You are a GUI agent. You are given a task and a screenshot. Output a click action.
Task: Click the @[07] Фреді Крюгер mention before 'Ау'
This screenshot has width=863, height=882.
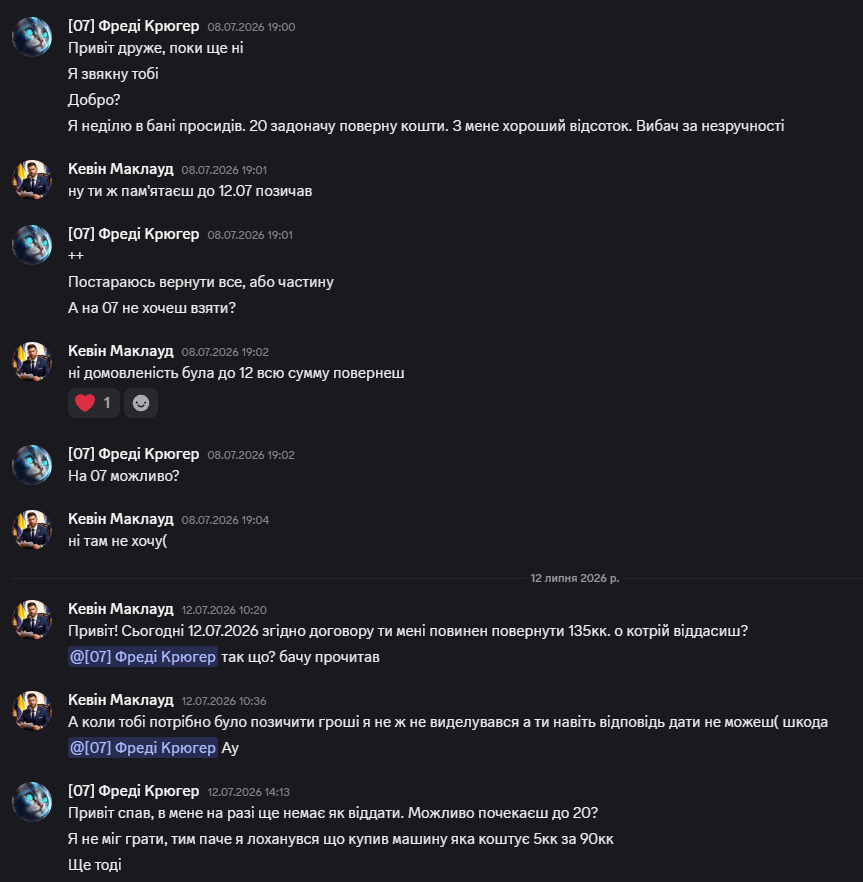[143, 748]
